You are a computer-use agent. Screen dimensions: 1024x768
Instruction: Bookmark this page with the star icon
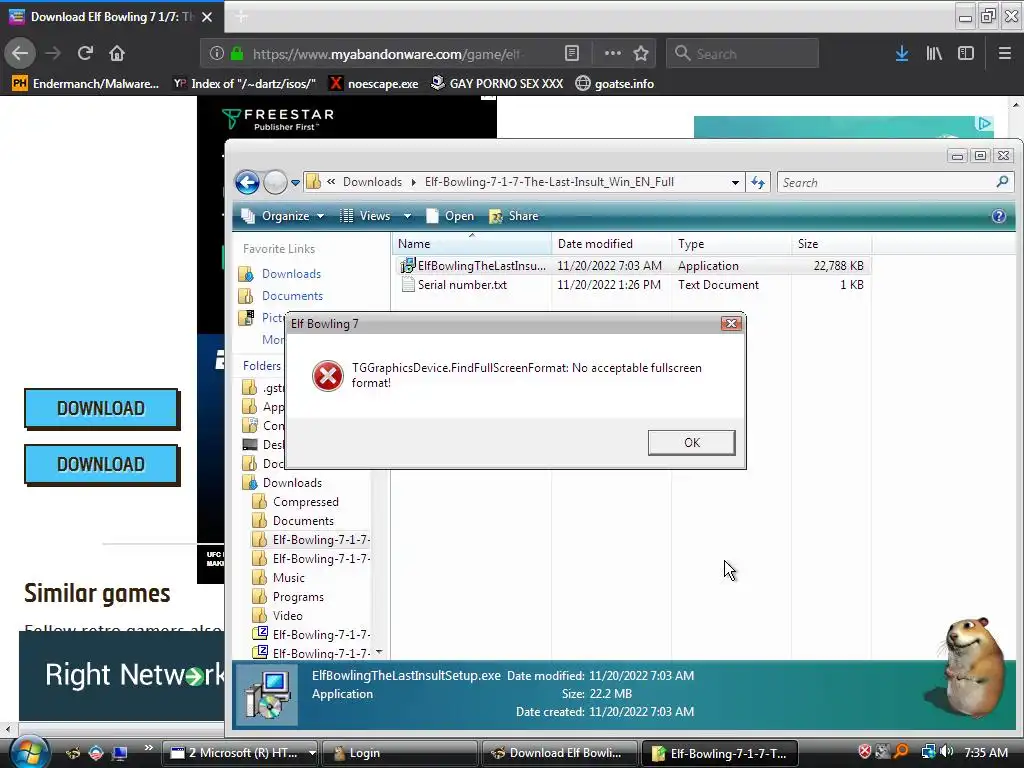641,54
